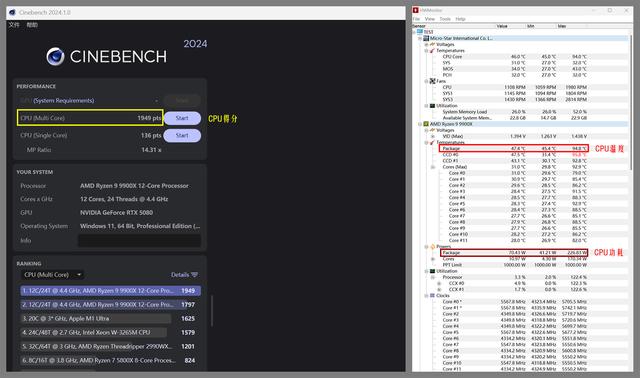
Task: Select the Apple M1 Ultra ranking entry
Action: (110, 318)
